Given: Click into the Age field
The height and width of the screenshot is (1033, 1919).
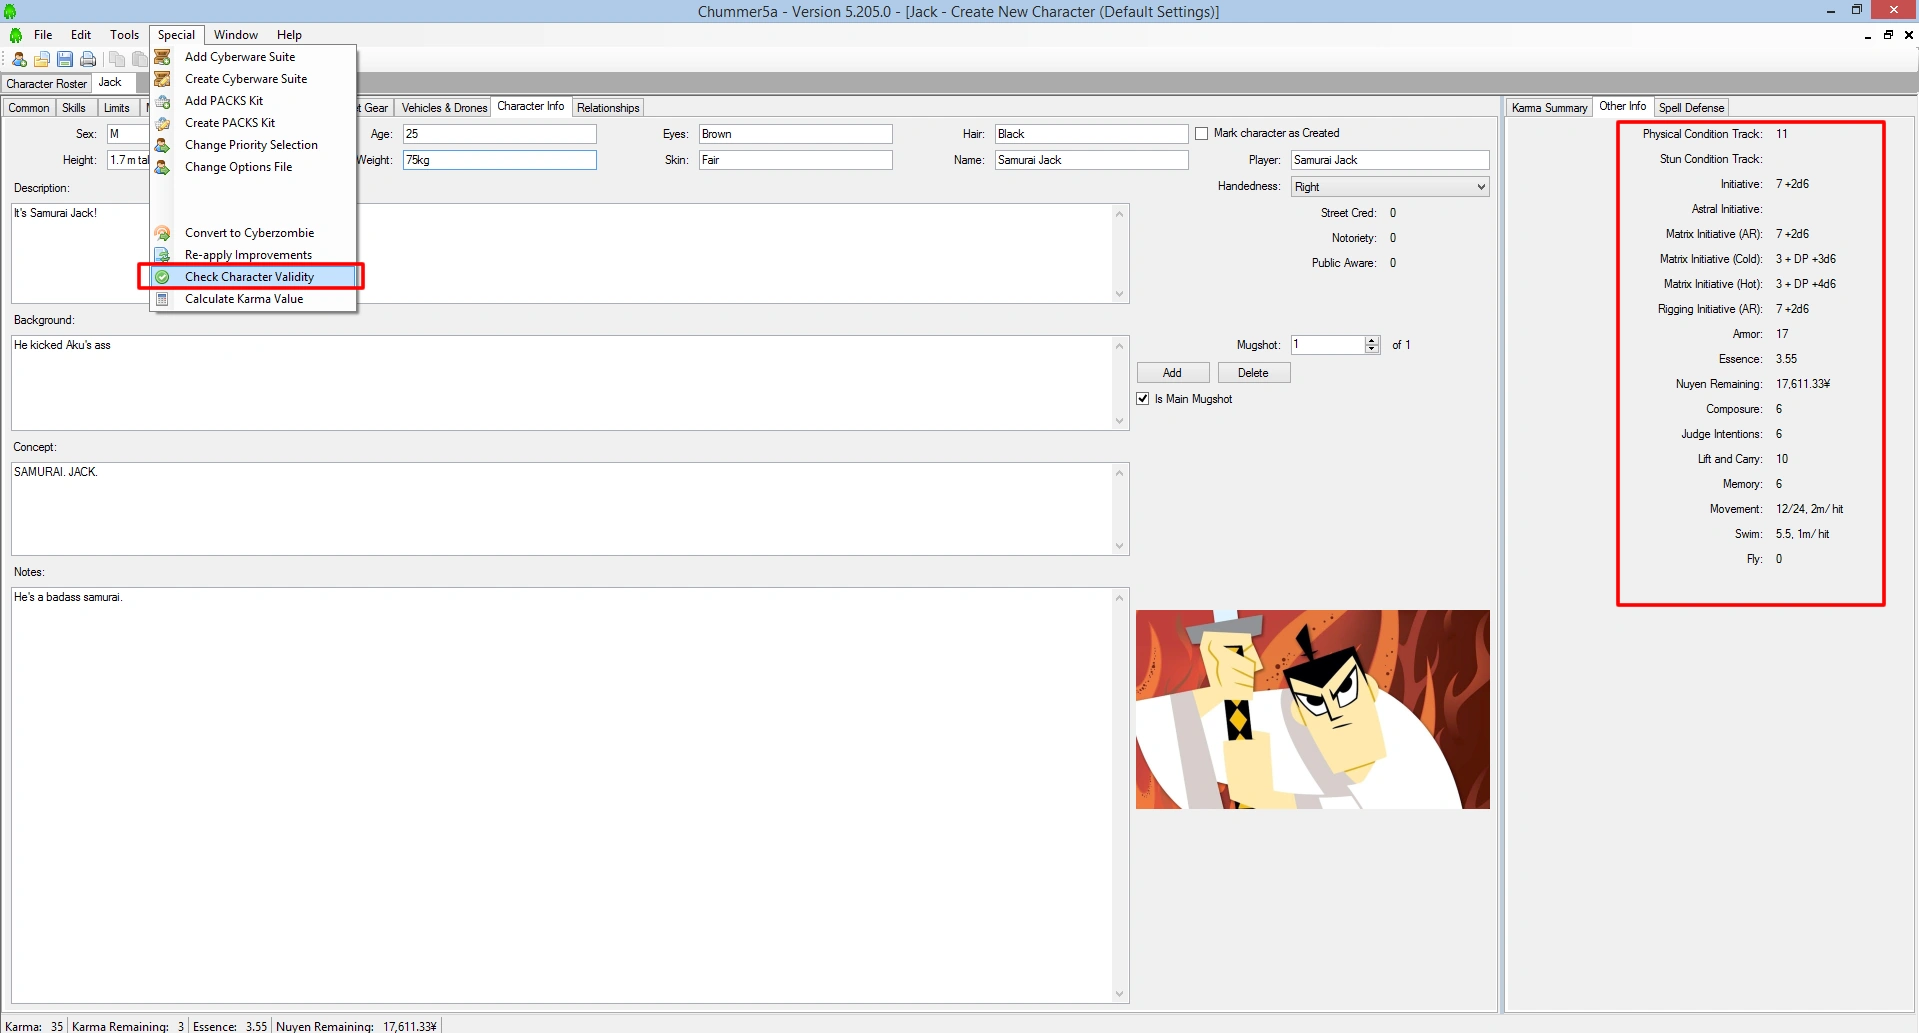Looking at the screenshot, I should pos(500,134).
